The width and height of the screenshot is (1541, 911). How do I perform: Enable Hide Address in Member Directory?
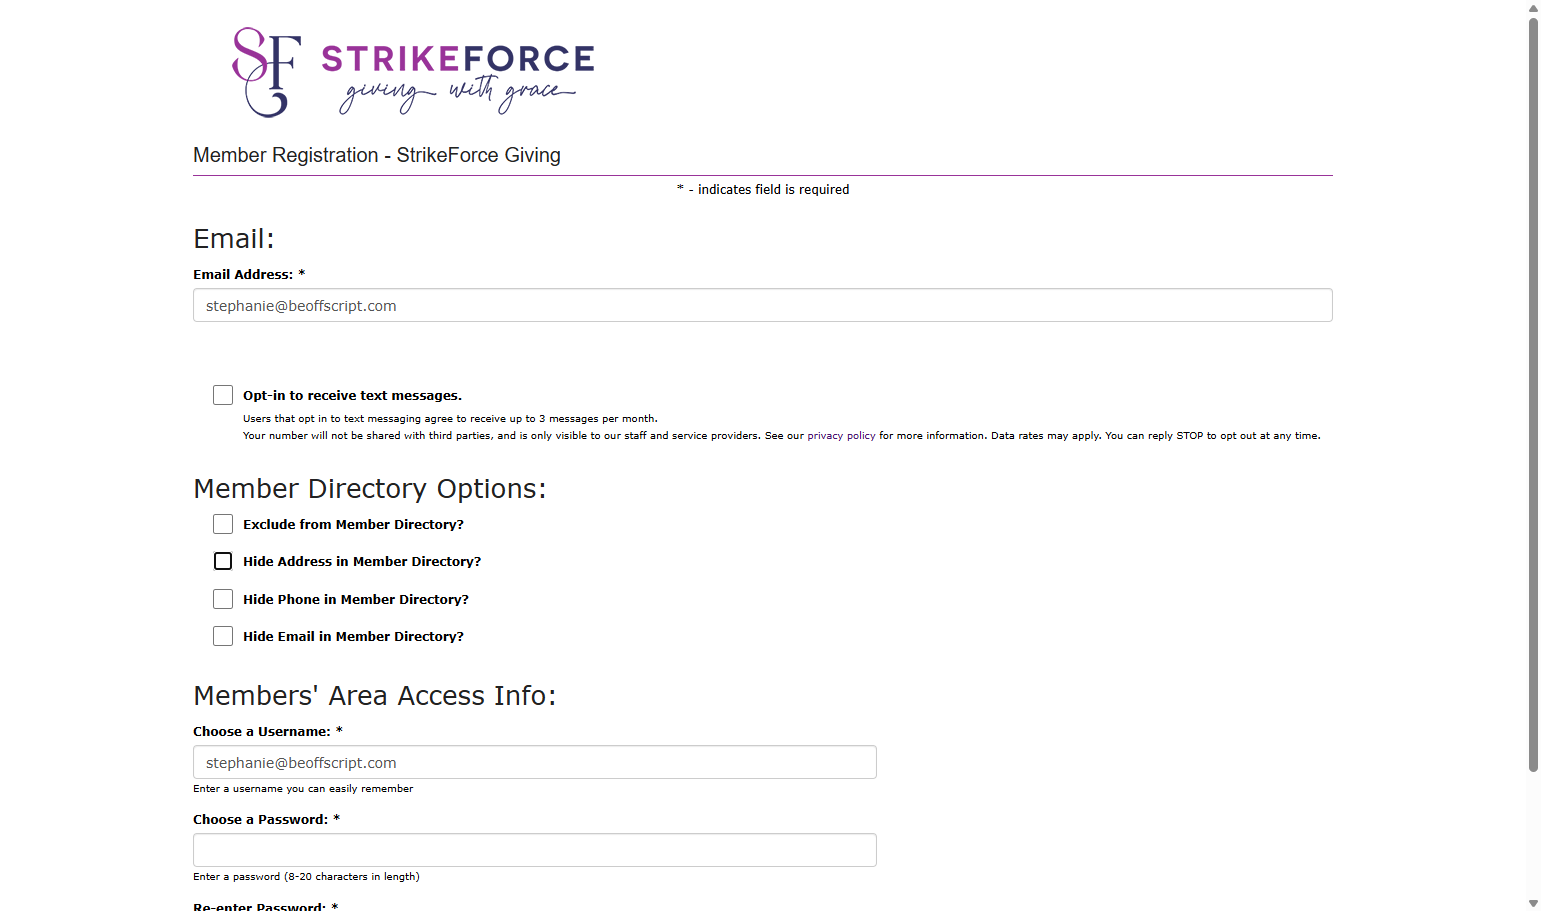click(x=223, y=561)
